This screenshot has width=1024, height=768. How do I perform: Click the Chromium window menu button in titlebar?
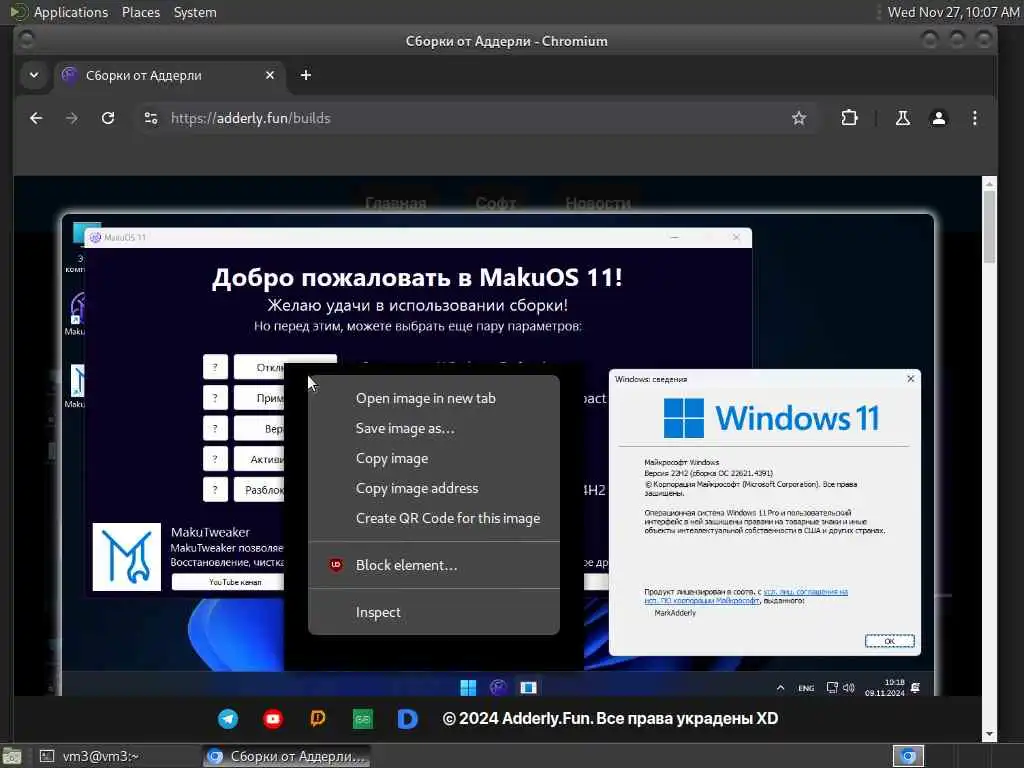point(27,40)
